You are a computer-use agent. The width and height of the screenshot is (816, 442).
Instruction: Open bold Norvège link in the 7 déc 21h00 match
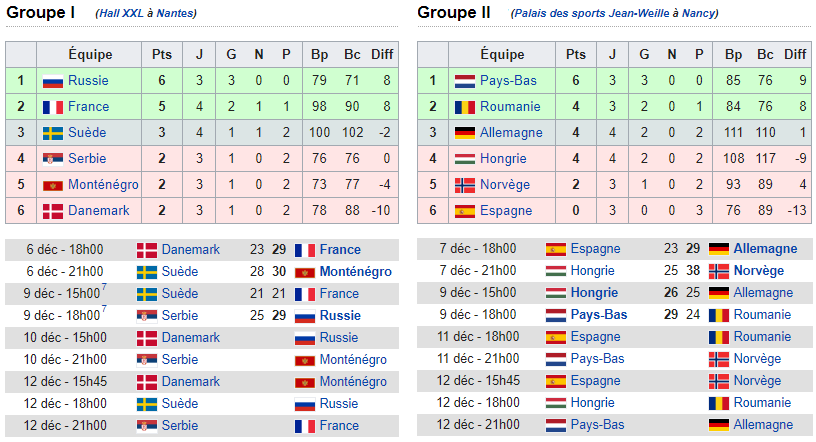(x=758, y=271)
